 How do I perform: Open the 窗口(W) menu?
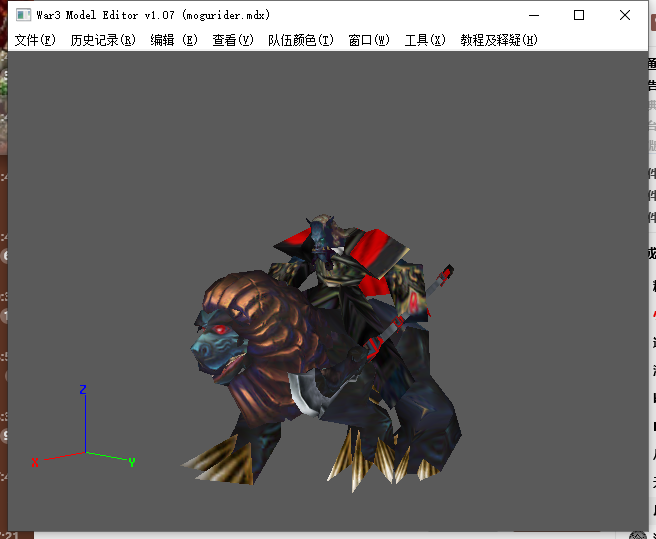[x=369, y=40]
